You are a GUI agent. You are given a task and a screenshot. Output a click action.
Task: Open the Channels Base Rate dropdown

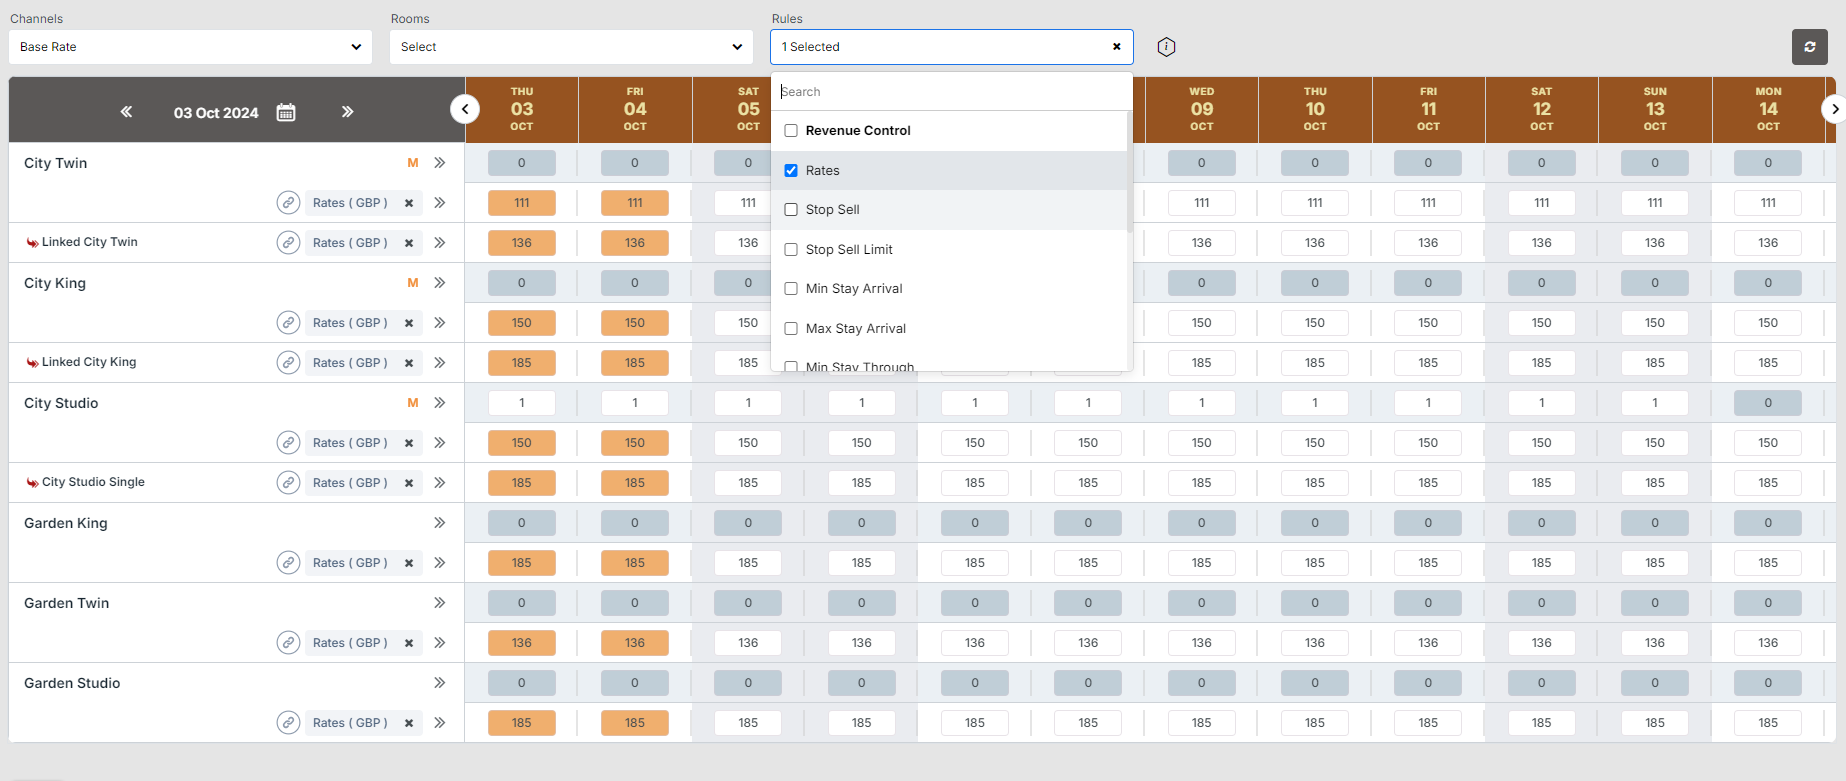click(x=190, y=47)
